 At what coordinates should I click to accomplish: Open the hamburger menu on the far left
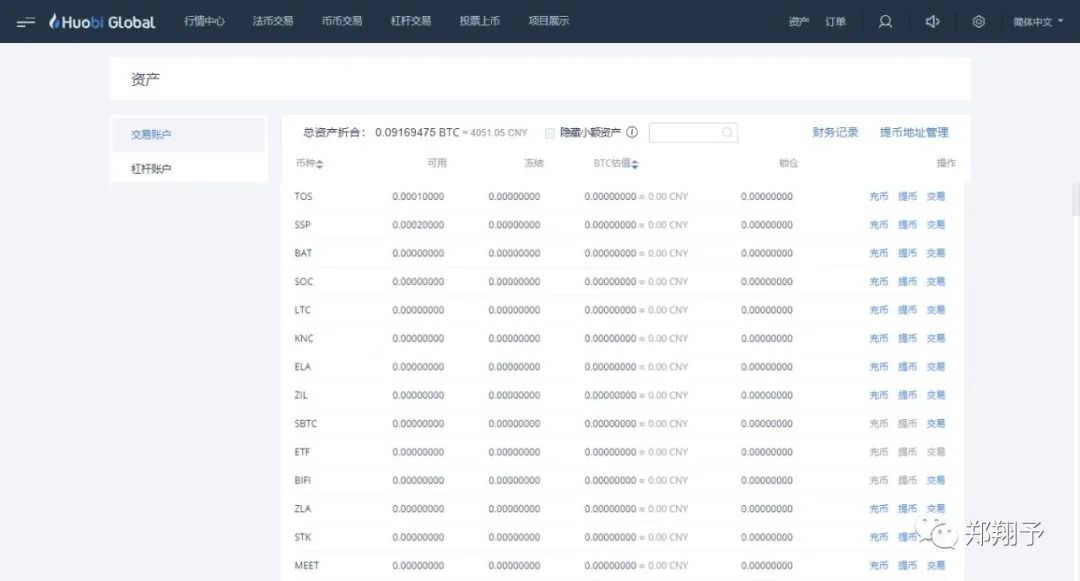click(26, 21)
